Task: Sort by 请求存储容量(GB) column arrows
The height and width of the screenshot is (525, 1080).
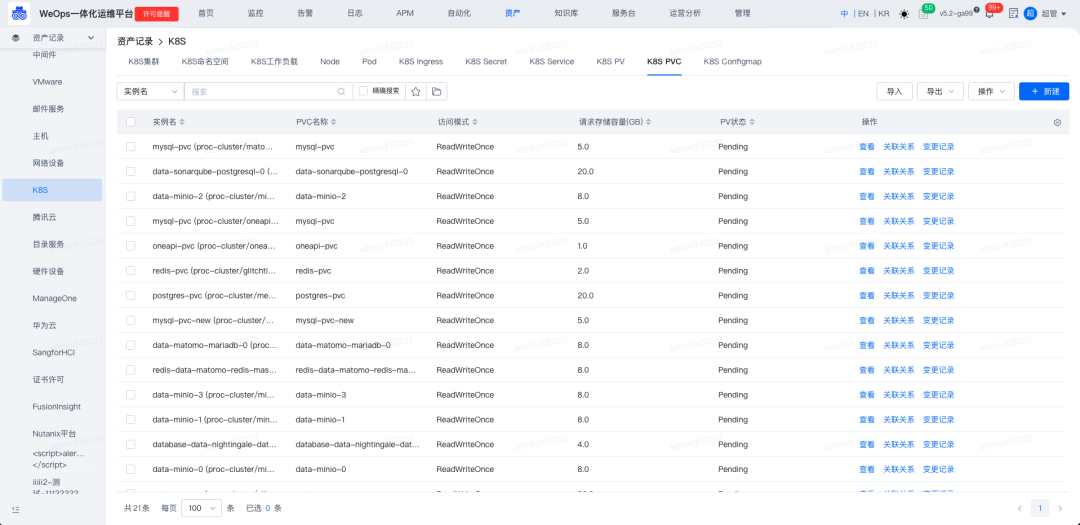Action: pyautogui.click(x=648, y=122)
